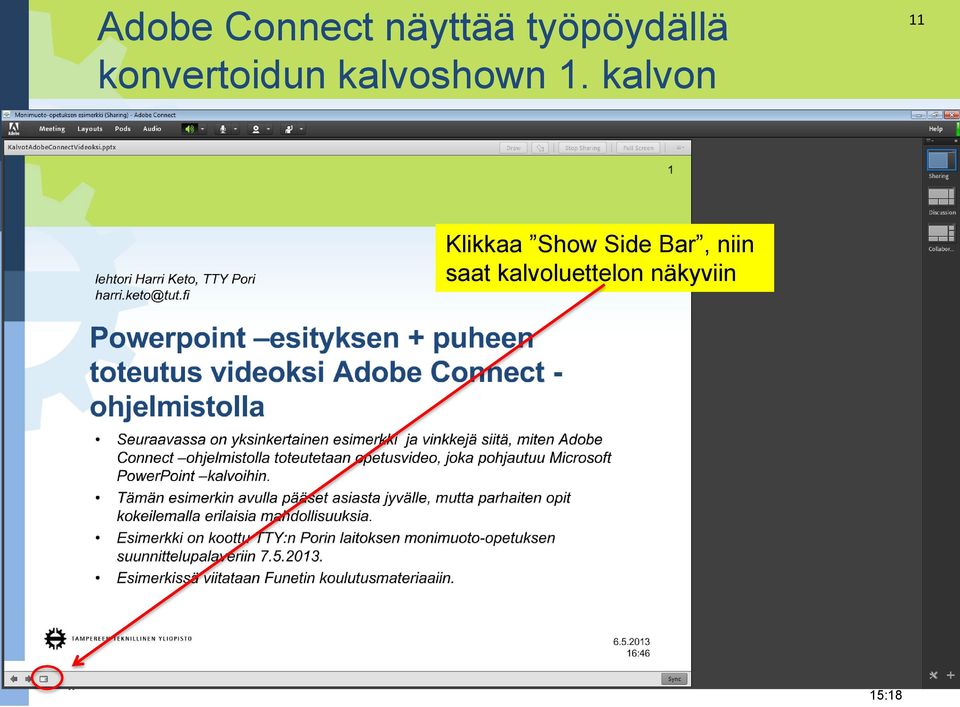
Task: Toggle the microphone button
Action: tap(223, 129)
